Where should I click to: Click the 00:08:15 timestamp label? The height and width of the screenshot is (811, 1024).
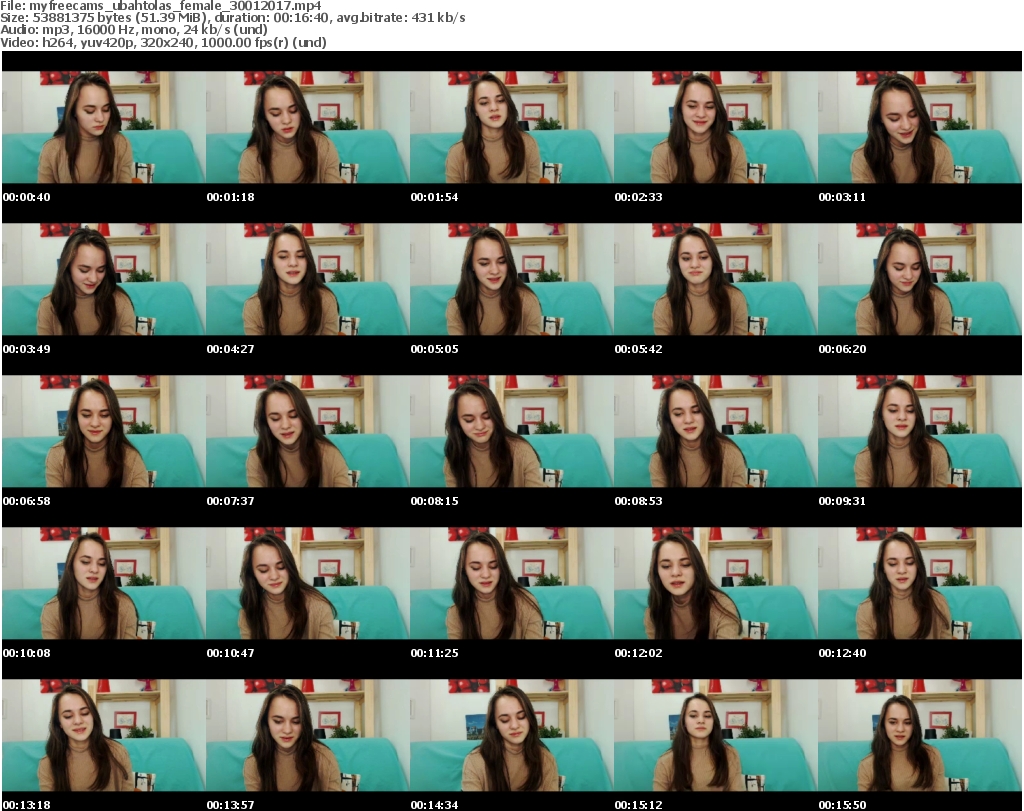coord(434,501)
